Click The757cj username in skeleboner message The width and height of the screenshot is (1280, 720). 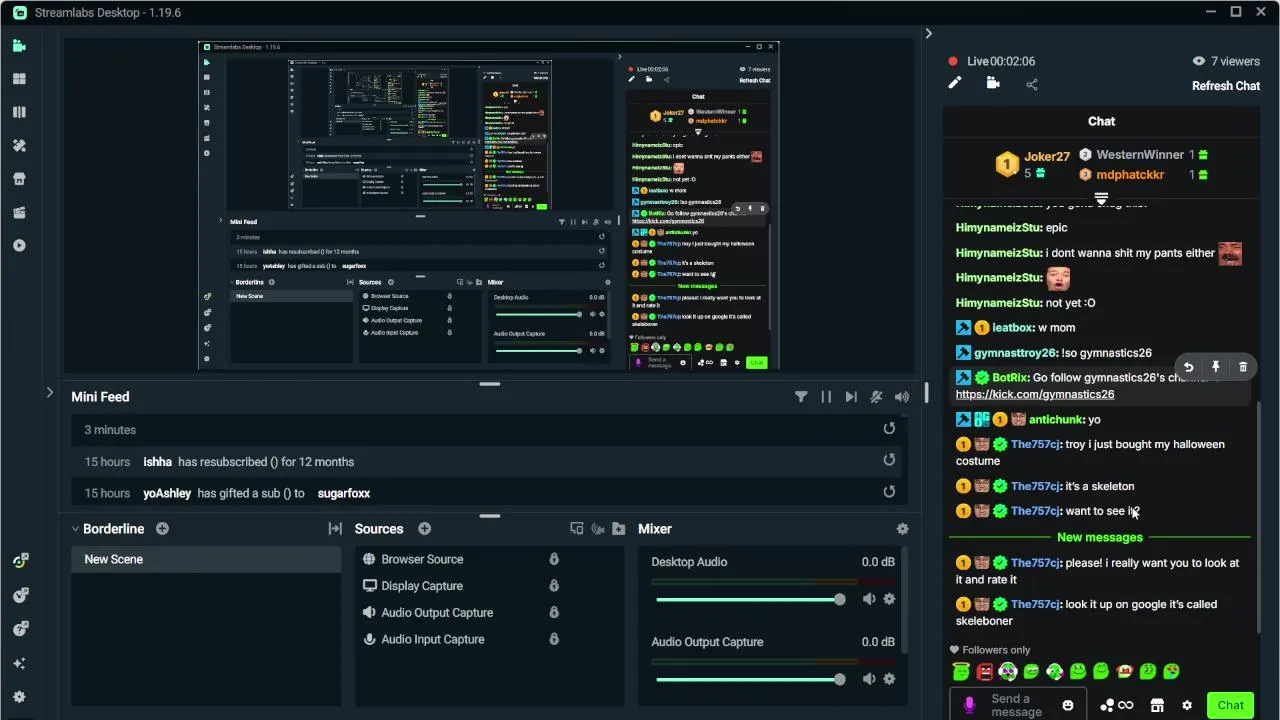[1035, 604]
